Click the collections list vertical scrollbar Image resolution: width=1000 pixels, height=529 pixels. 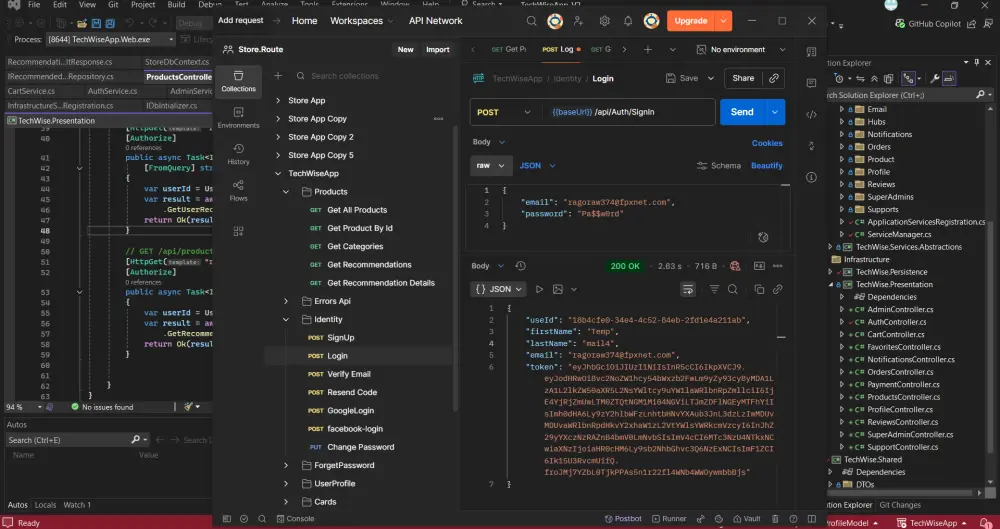tap(455, 268)
